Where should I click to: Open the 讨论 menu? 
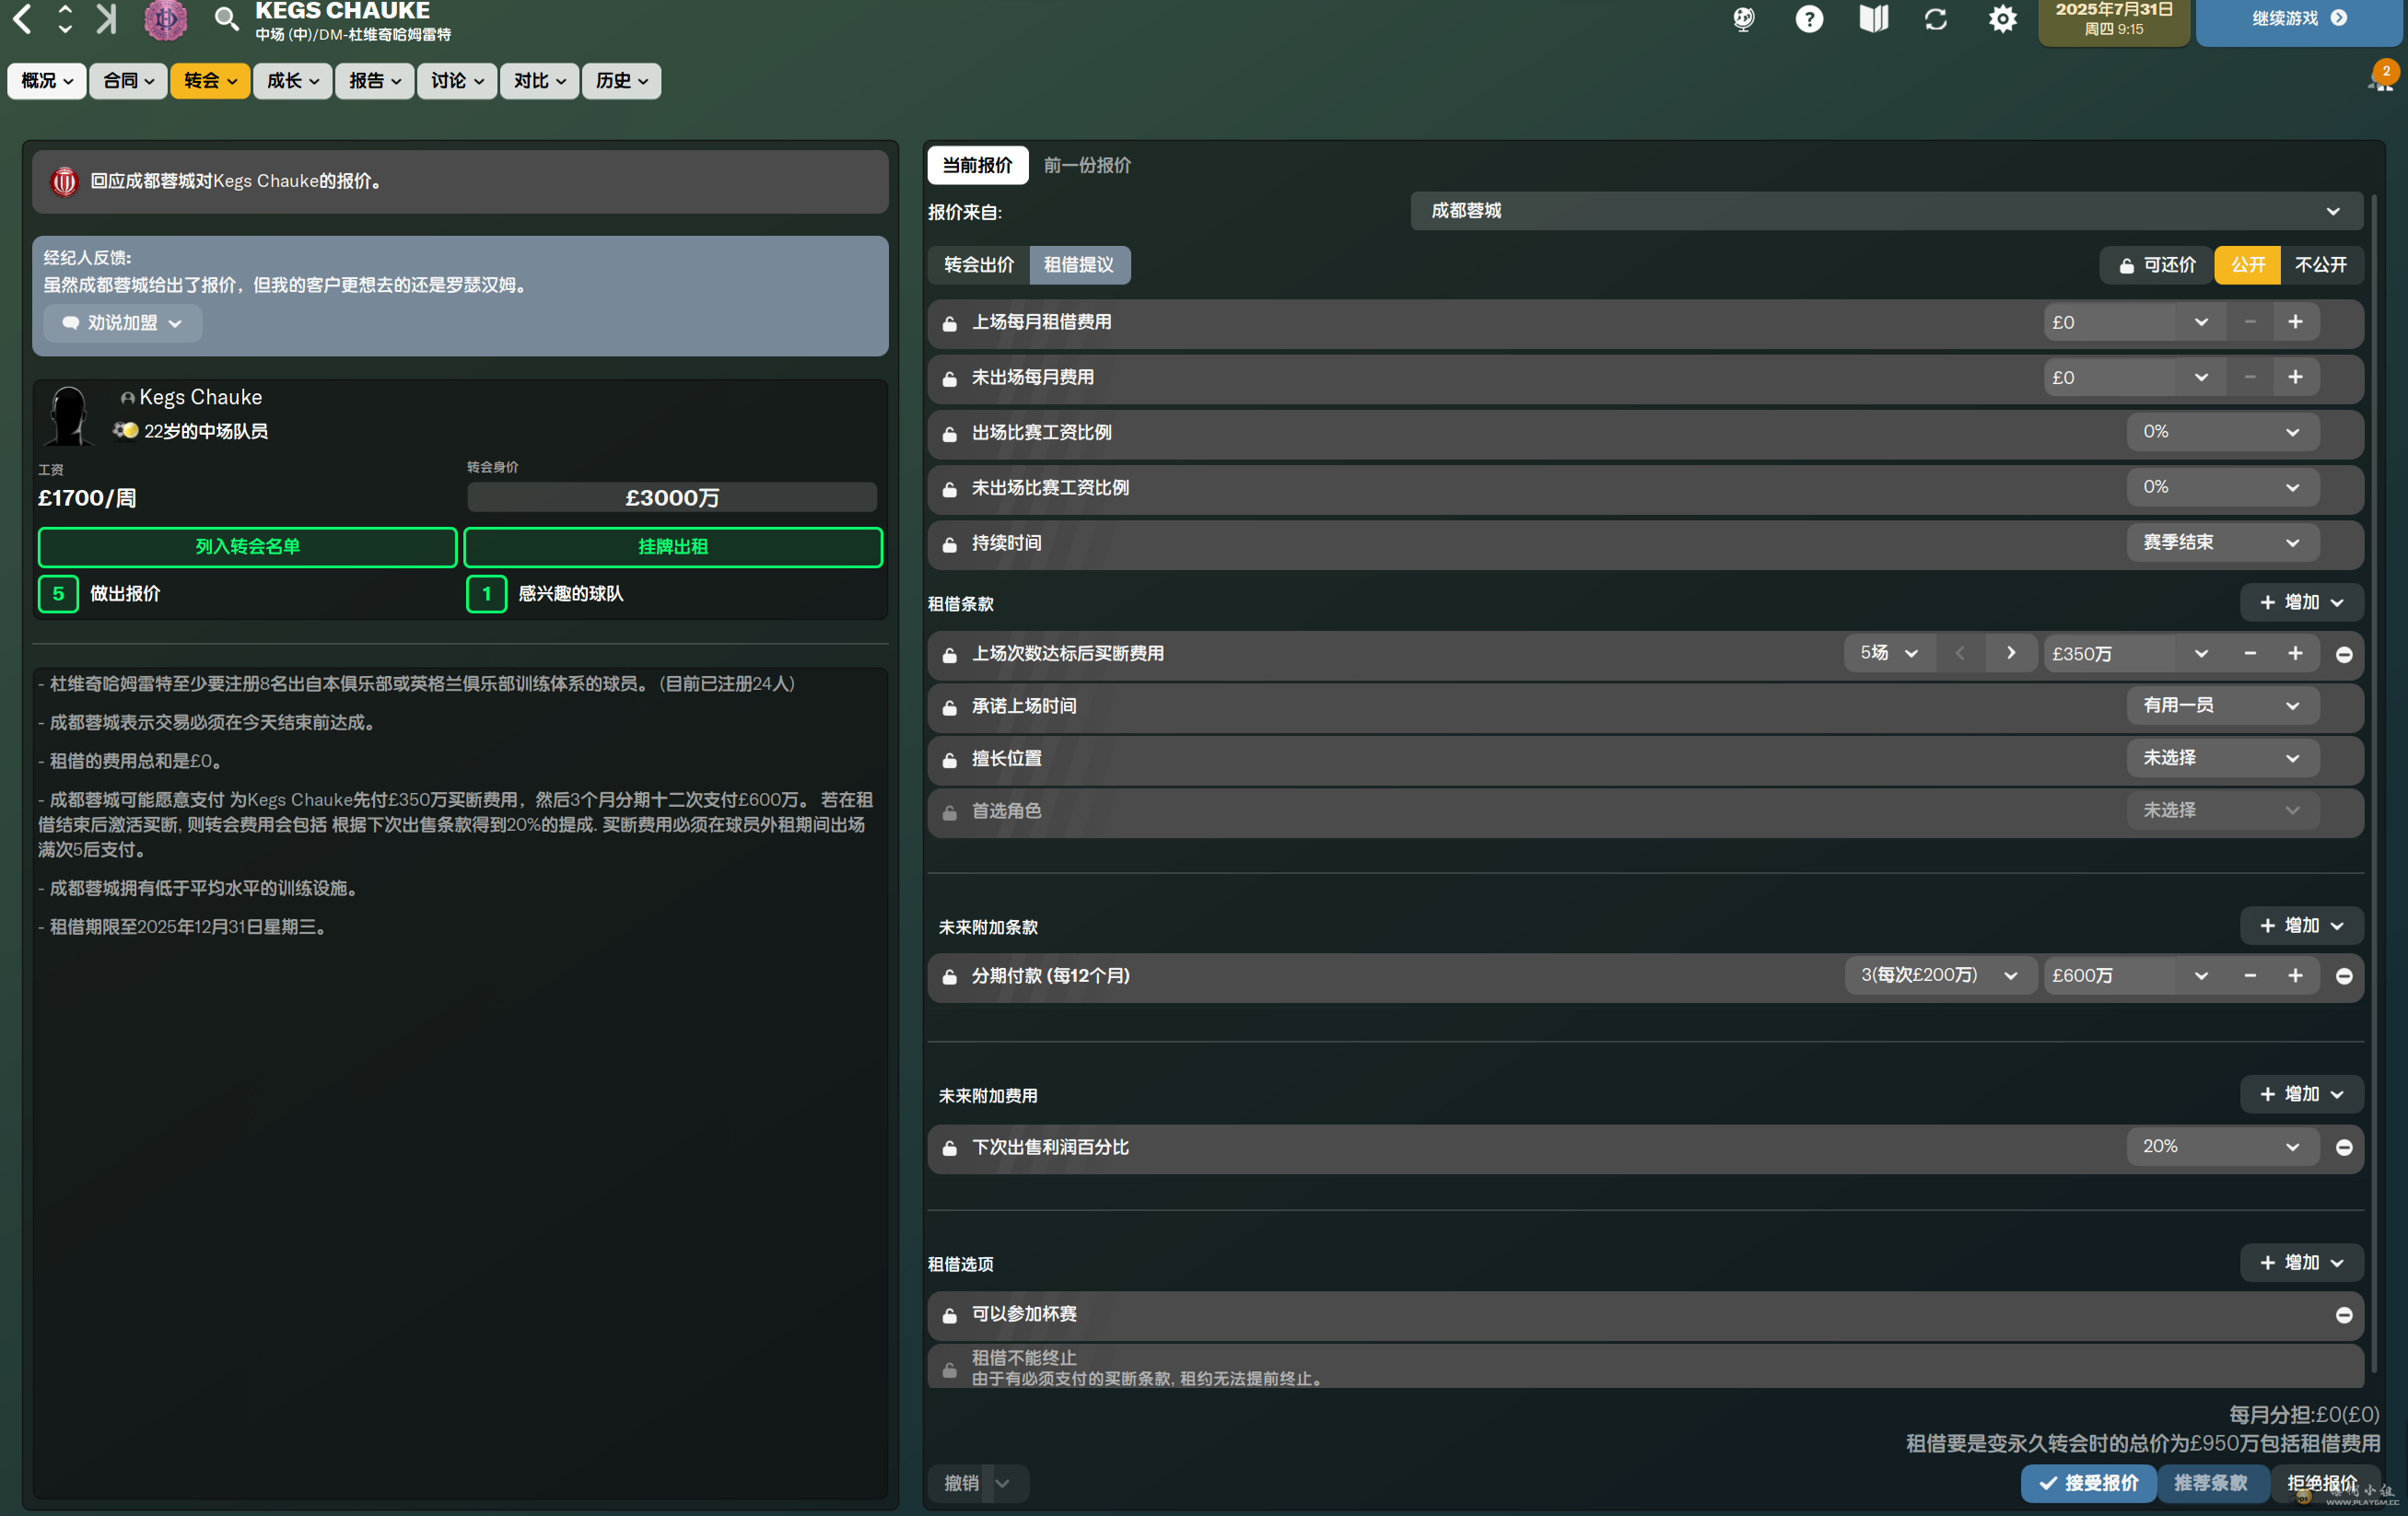[457, 81]
